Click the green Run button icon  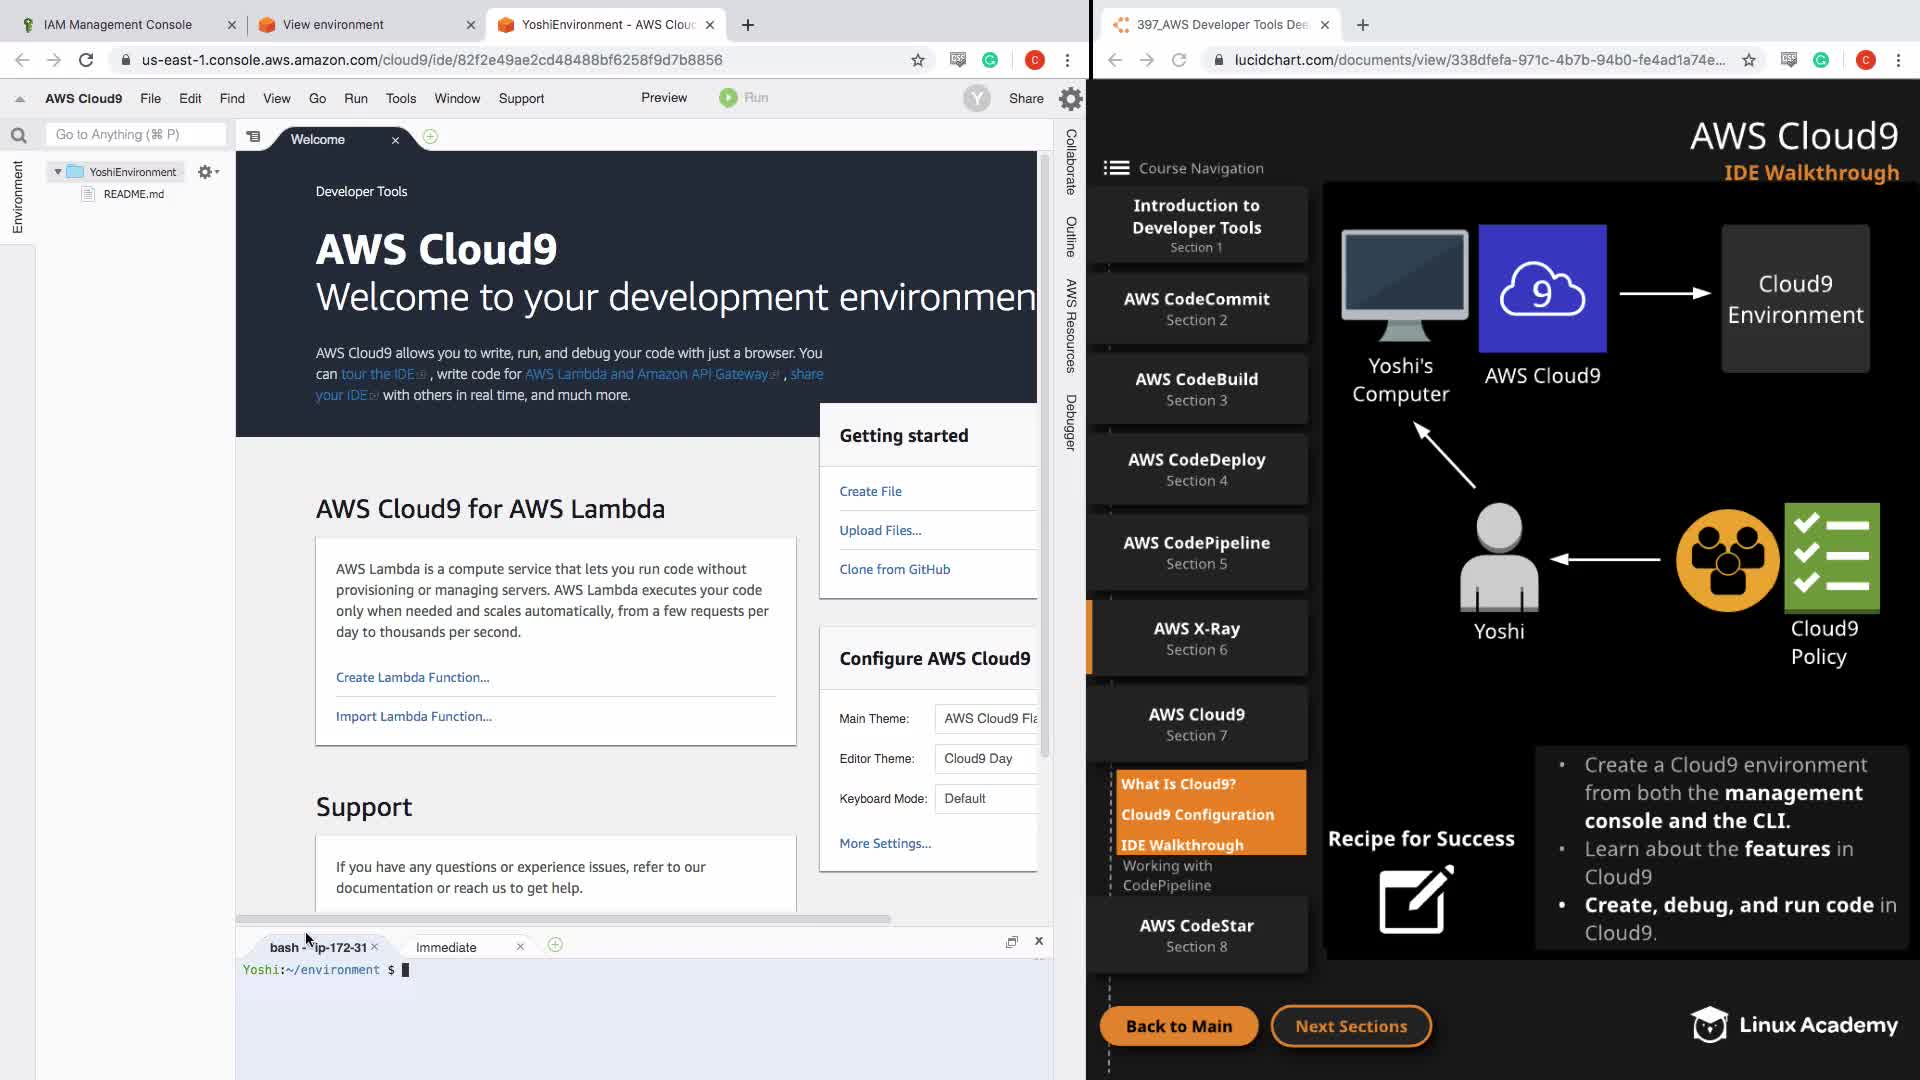coord(728,98)
